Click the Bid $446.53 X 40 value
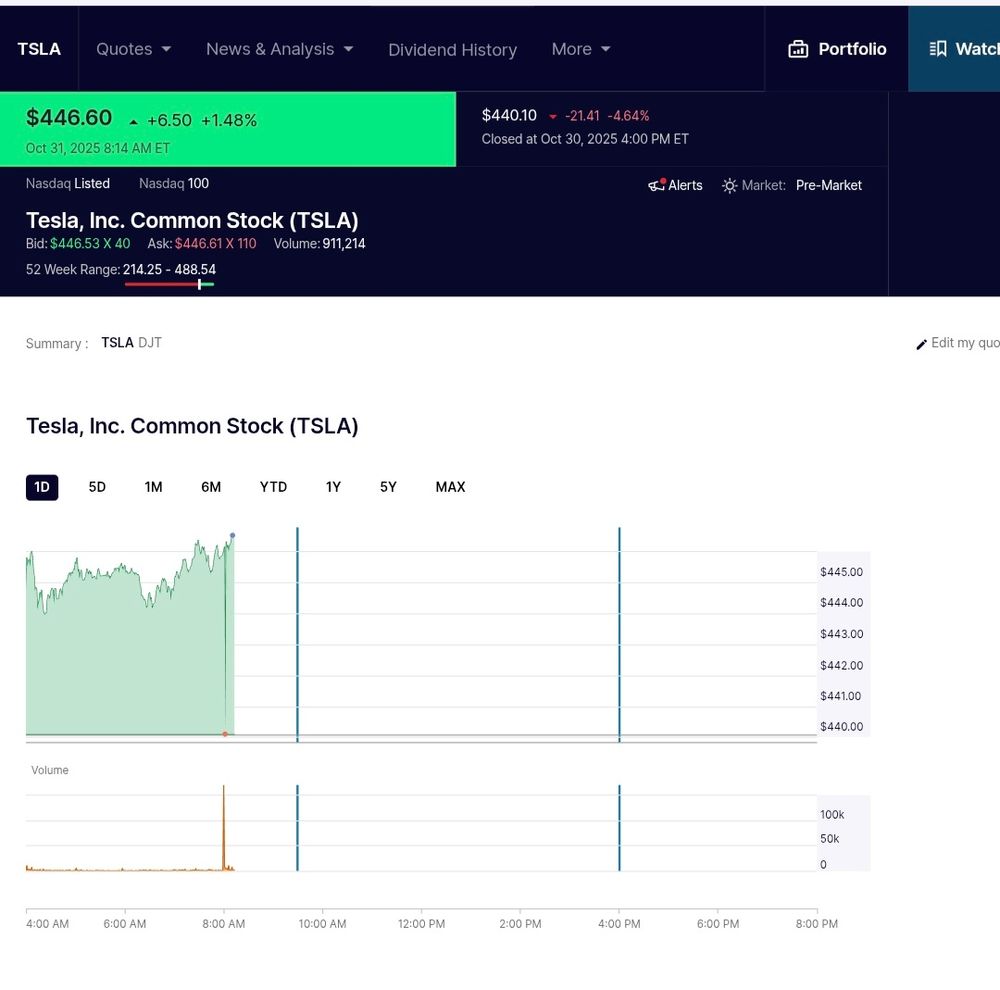 [x=90, y=244]
